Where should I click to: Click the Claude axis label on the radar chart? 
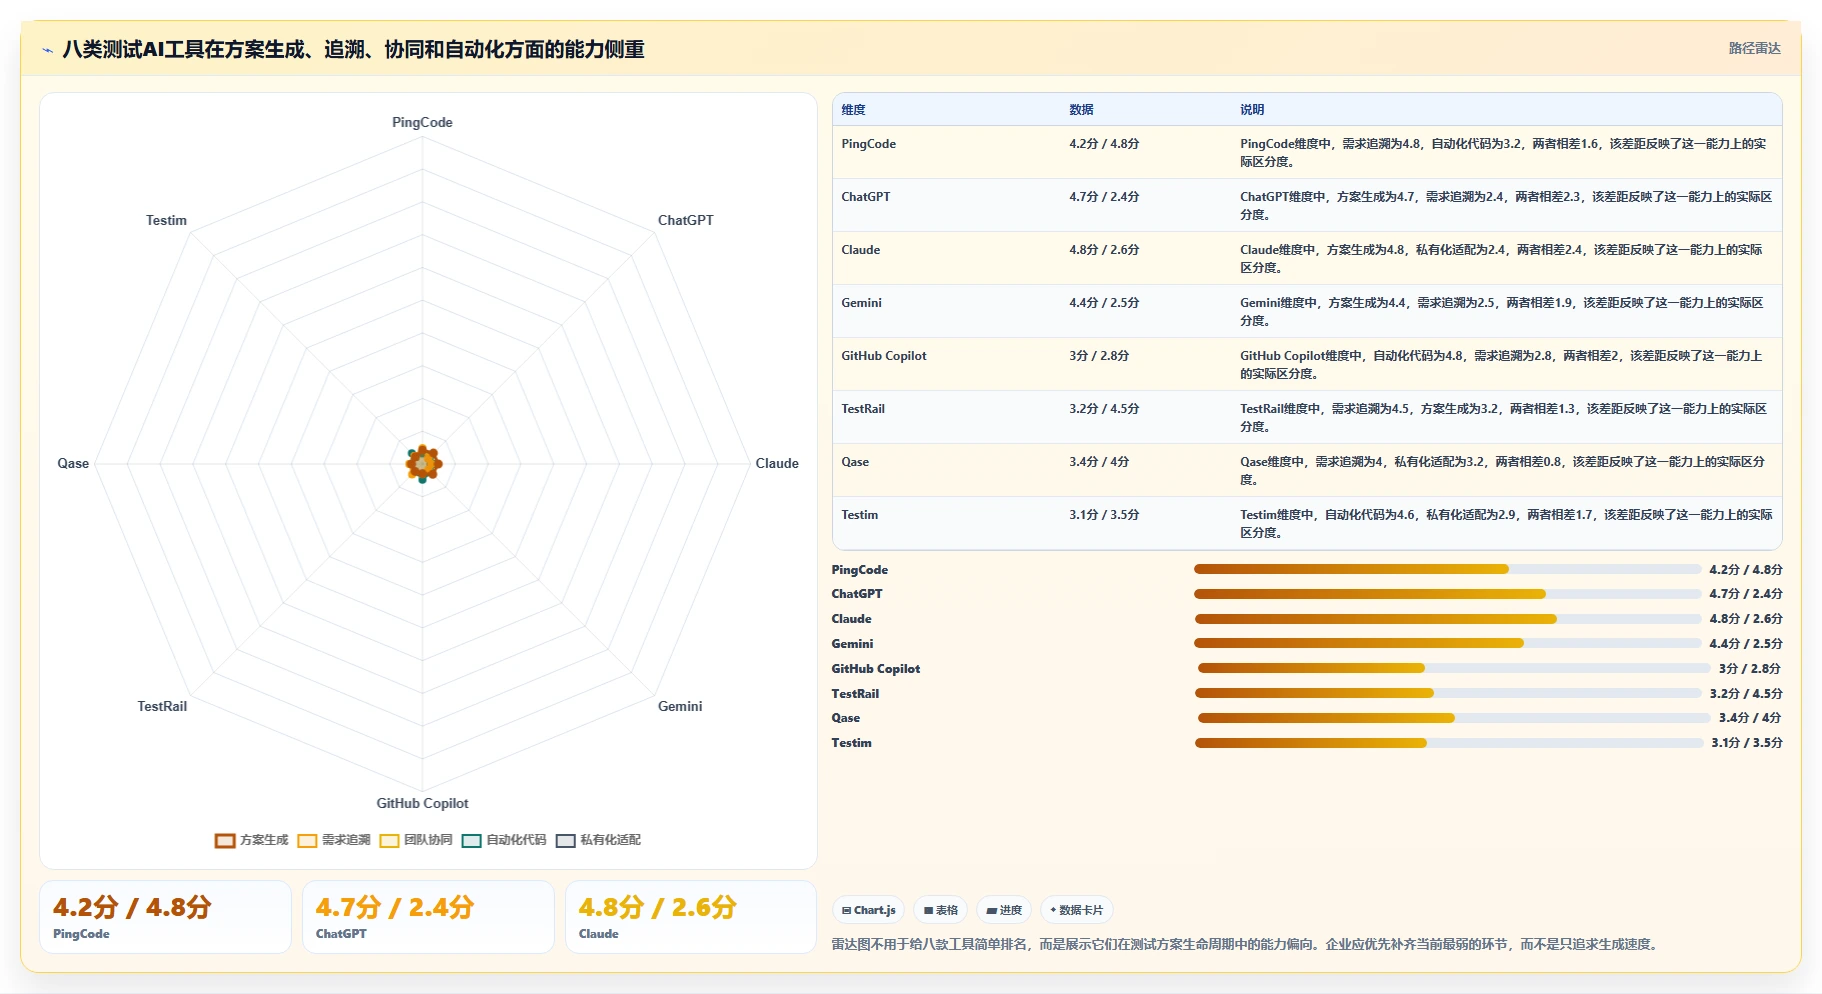[777, 463]
